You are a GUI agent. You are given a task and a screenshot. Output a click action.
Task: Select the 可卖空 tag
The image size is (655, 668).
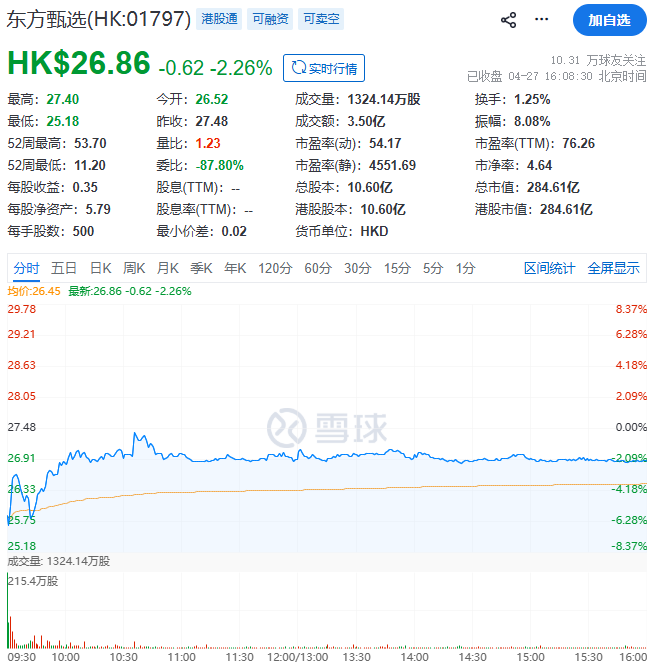pos(319,20)
